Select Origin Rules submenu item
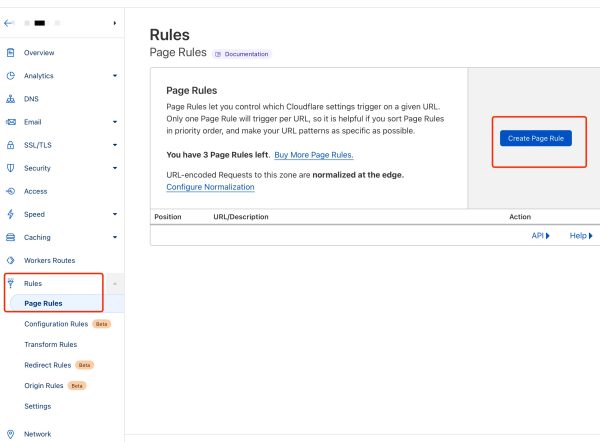 click(44, 385)
